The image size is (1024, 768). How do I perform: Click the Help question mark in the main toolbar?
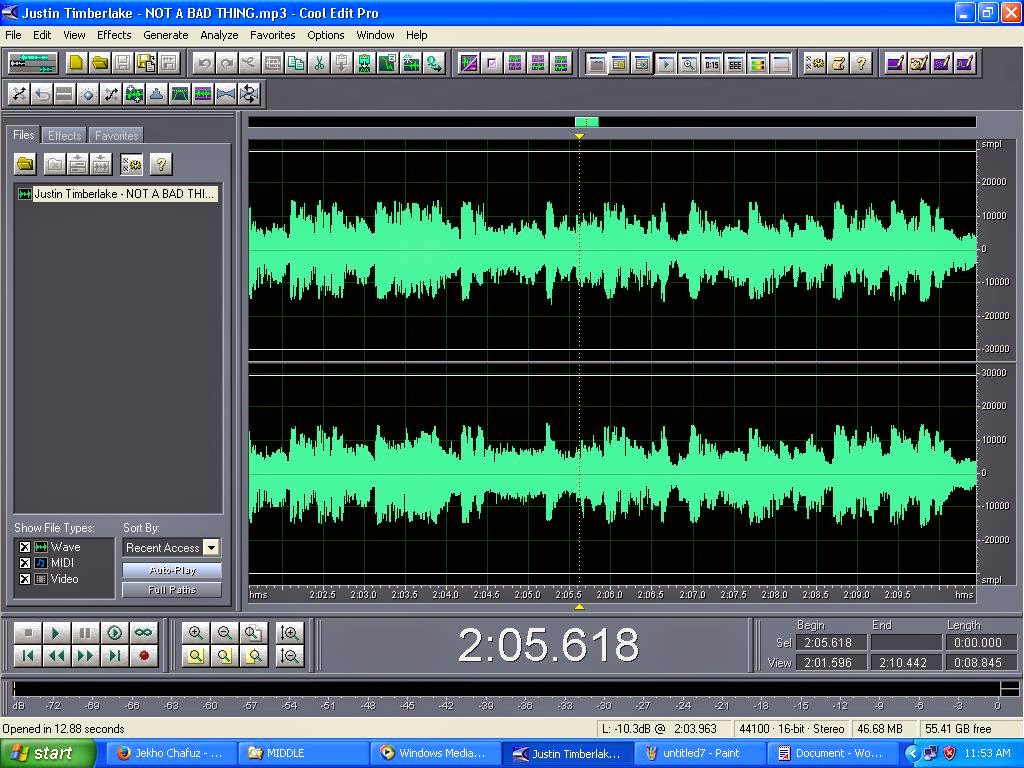(x=861, y=63)
